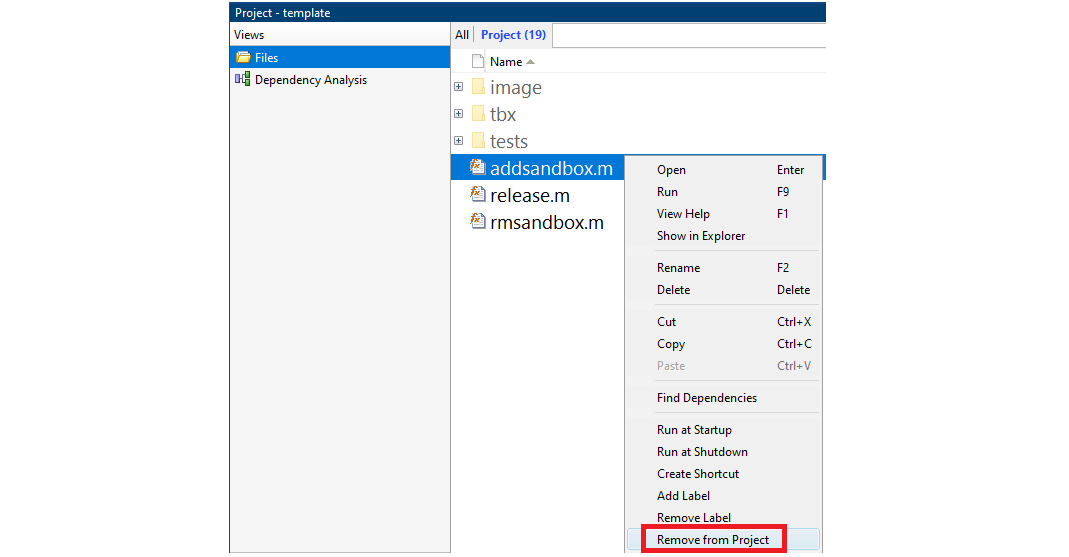Click the release.m file icon
The width and height of the screenshot is (1069, 557).
tap(478, 195)
